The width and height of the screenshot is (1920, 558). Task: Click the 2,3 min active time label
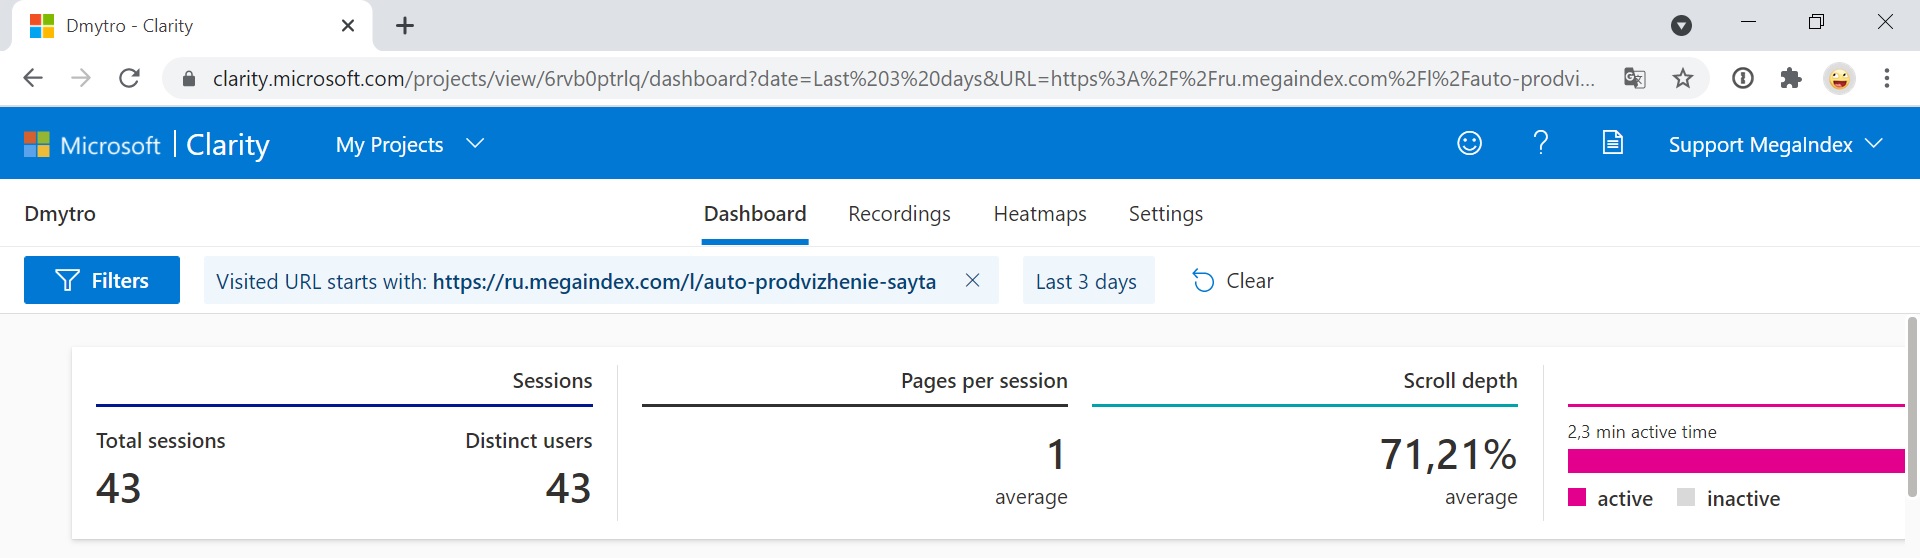tap(1642, 432)
